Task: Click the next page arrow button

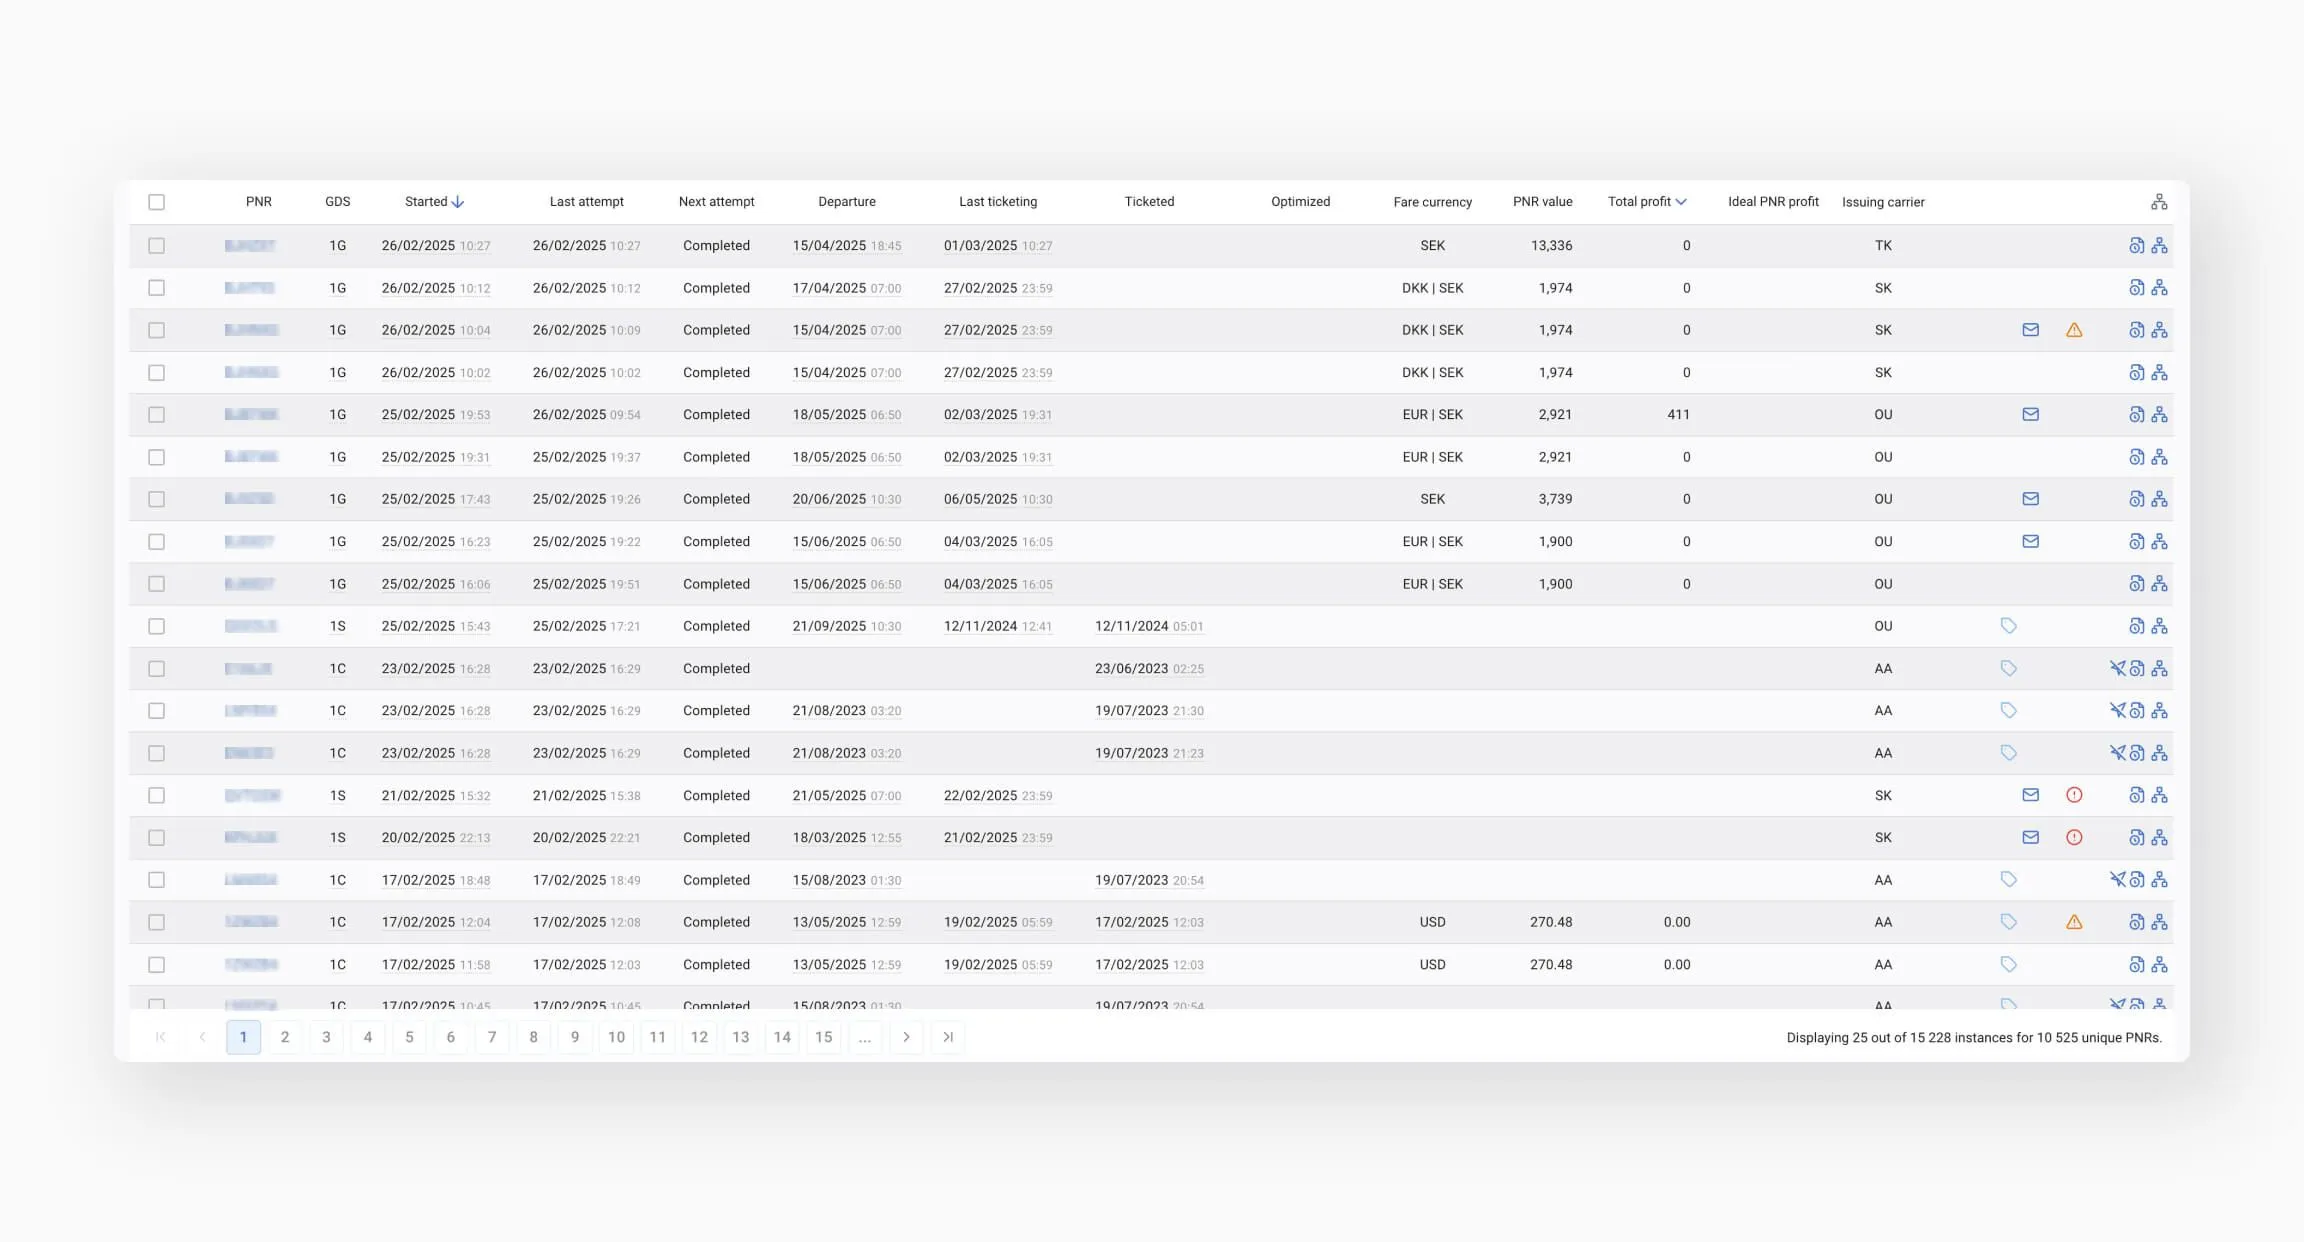Action: (x=906, y=1037)
